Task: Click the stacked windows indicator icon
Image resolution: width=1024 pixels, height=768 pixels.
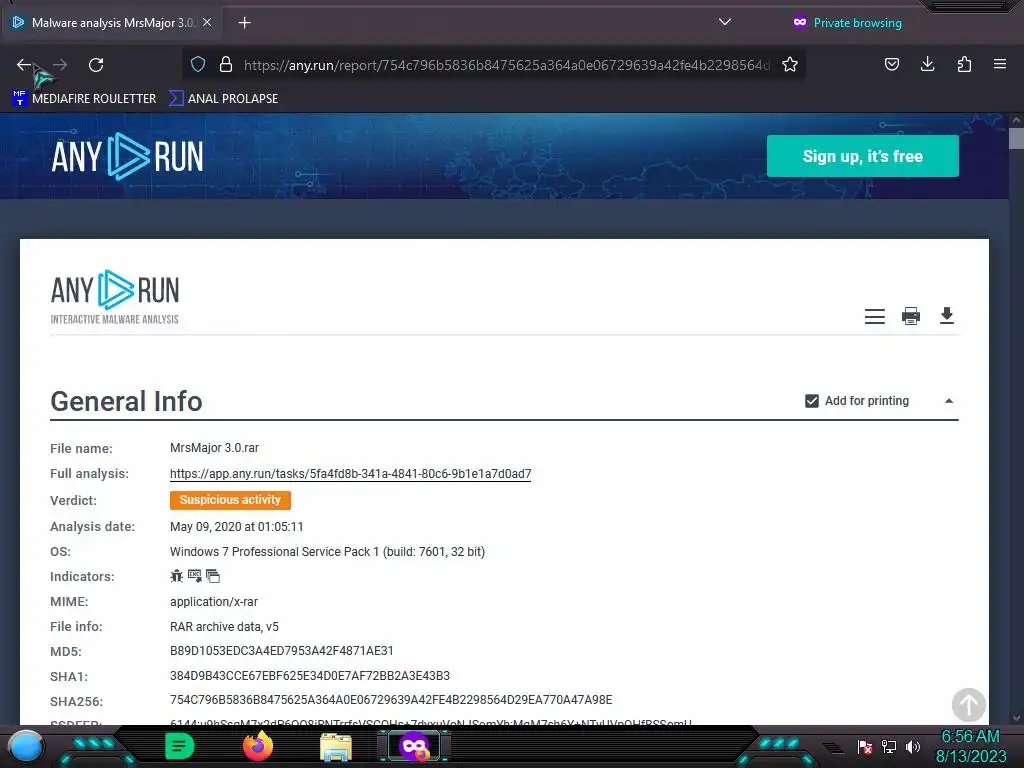Action: (213, 576)
